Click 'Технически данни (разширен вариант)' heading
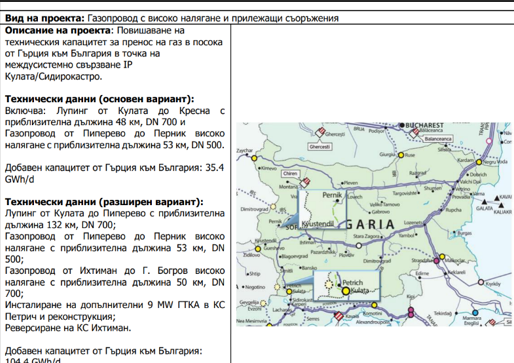514x363 pixels. (104, 202)
